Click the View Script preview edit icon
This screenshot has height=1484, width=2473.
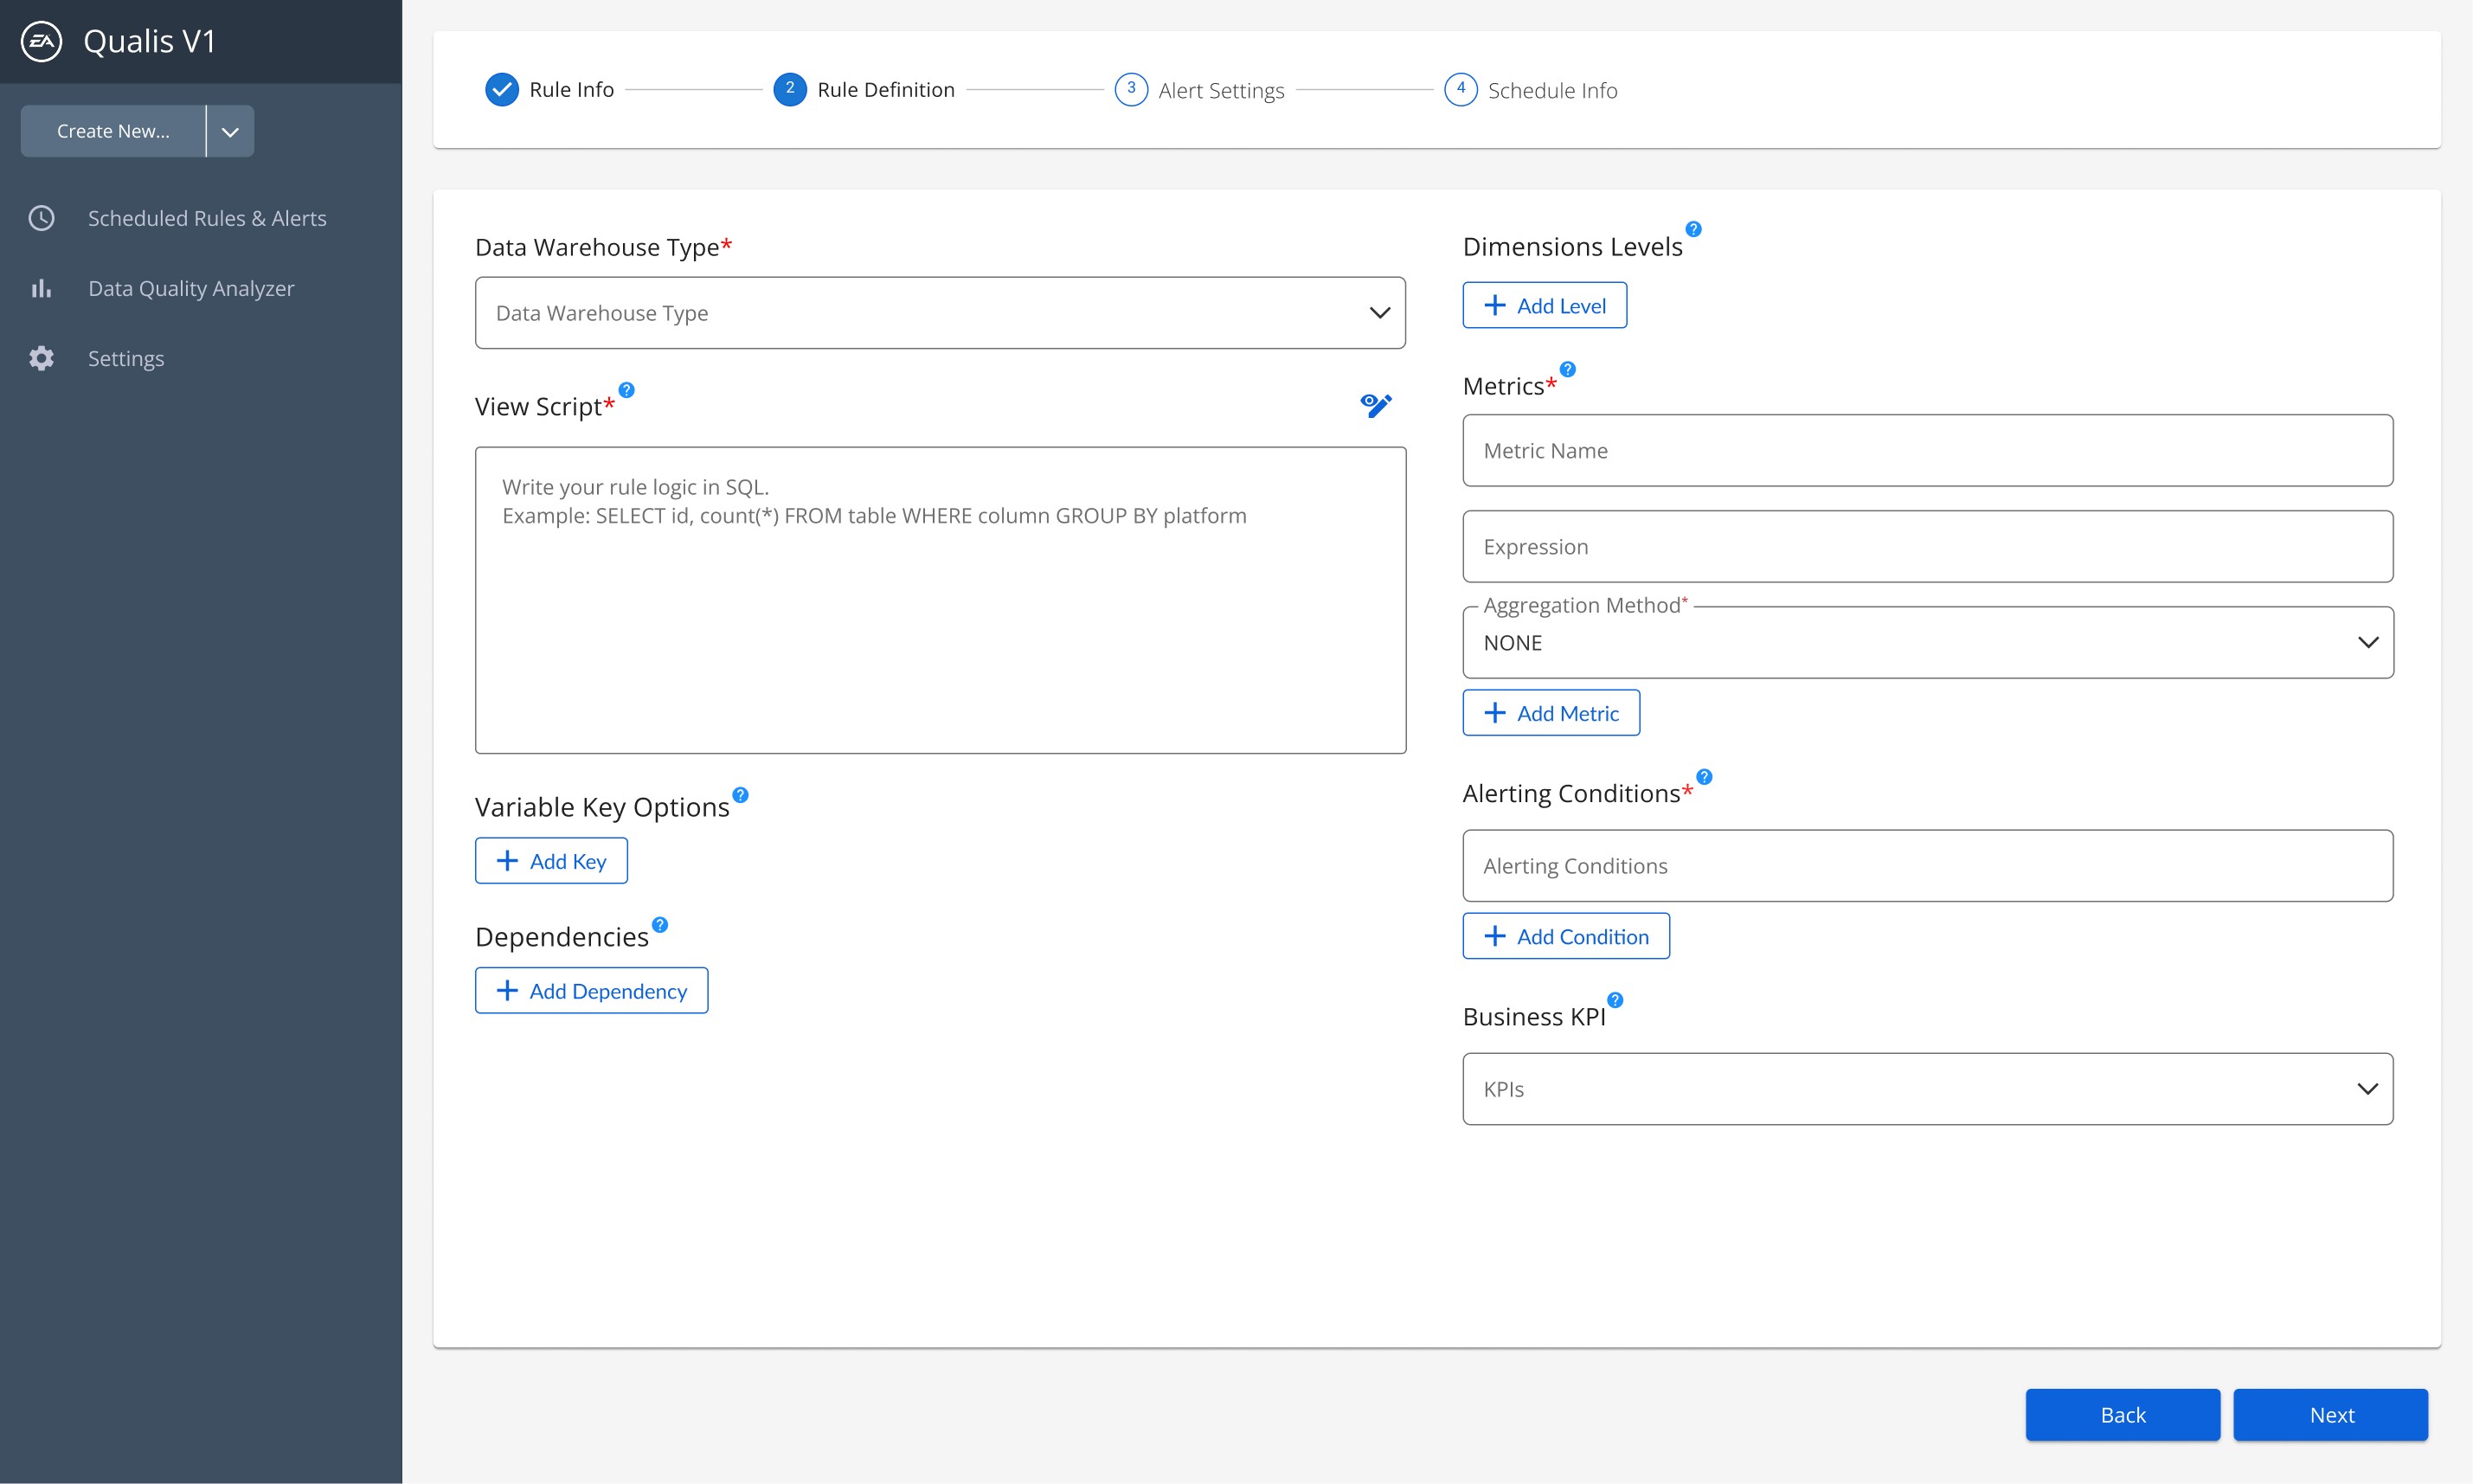1376,404
